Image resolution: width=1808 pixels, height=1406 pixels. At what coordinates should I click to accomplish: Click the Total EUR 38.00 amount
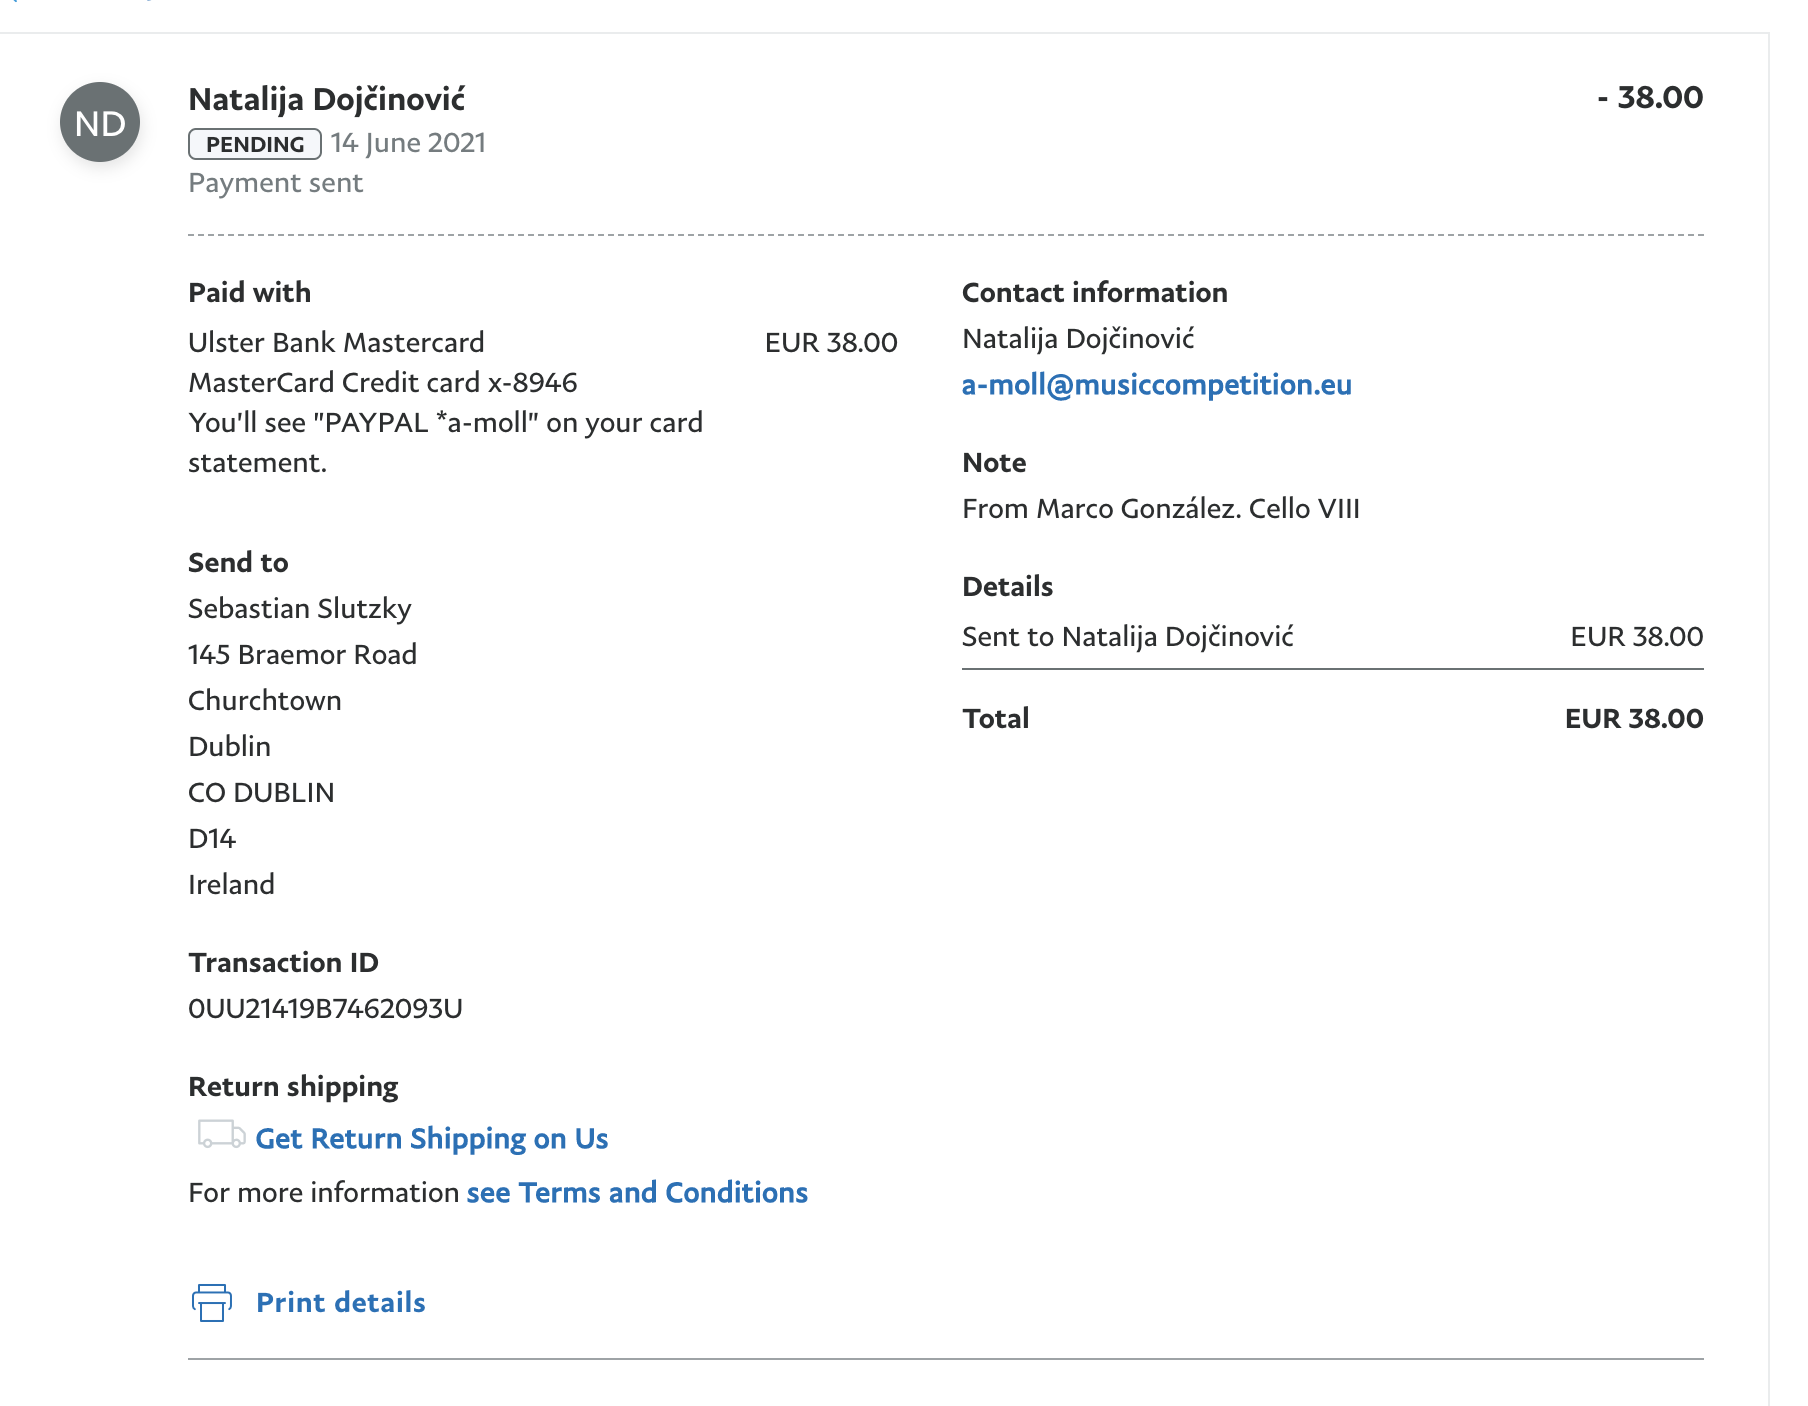pyautogui.click(x=1633, y=718)
